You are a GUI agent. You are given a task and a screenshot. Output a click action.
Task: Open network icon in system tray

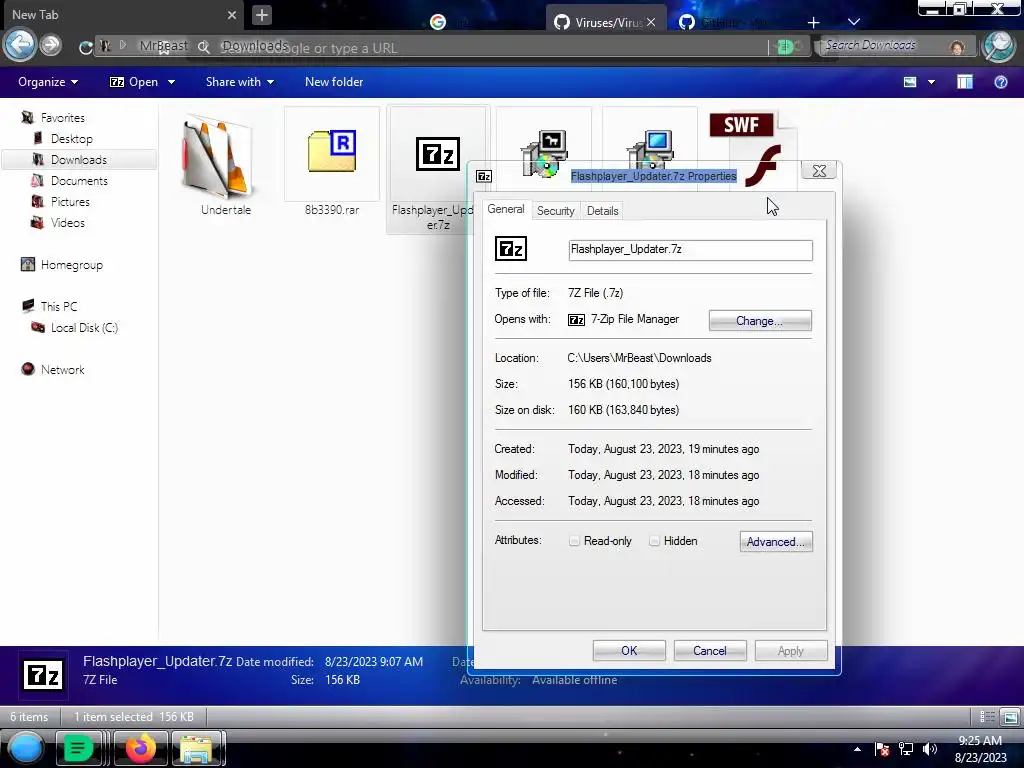pyautogui.click(x=906, y=749)
